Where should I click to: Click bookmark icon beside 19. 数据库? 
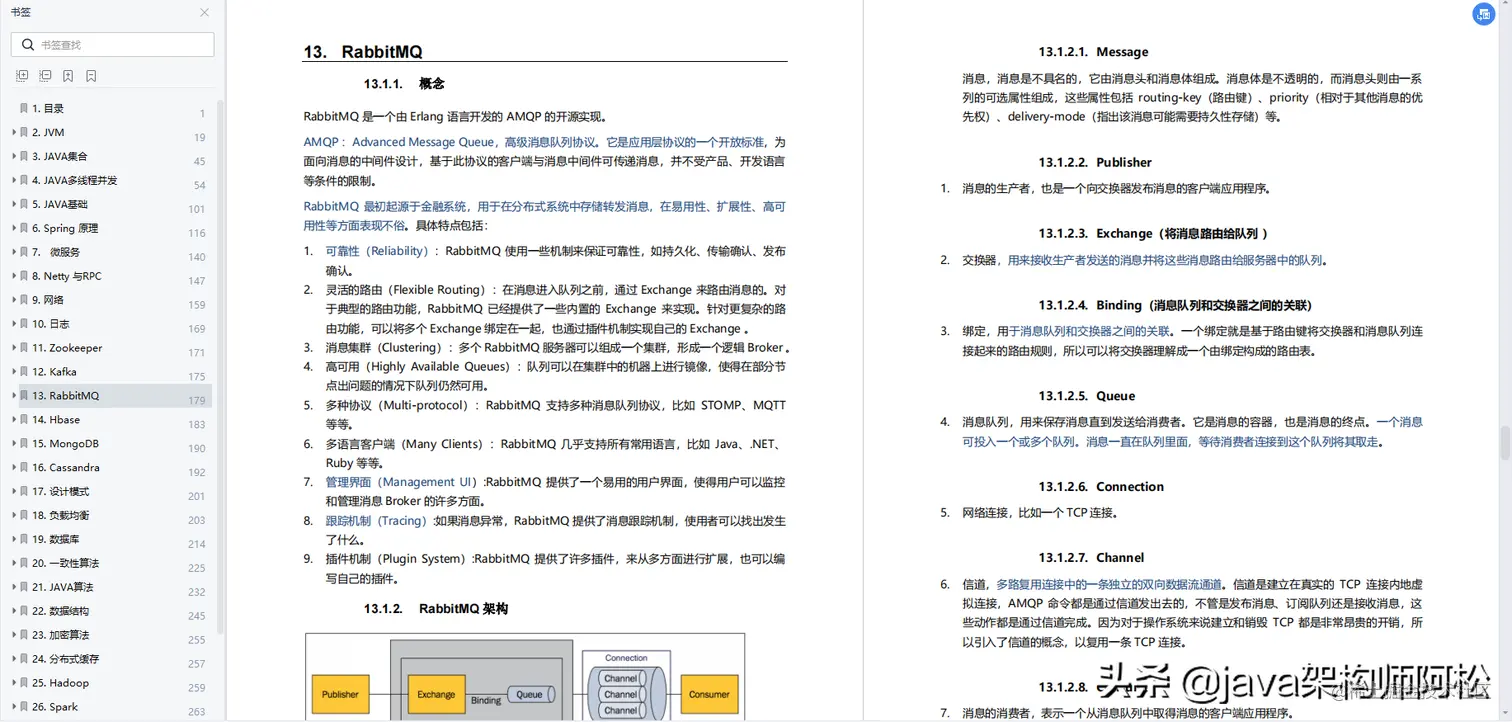[x=24, y=539]
